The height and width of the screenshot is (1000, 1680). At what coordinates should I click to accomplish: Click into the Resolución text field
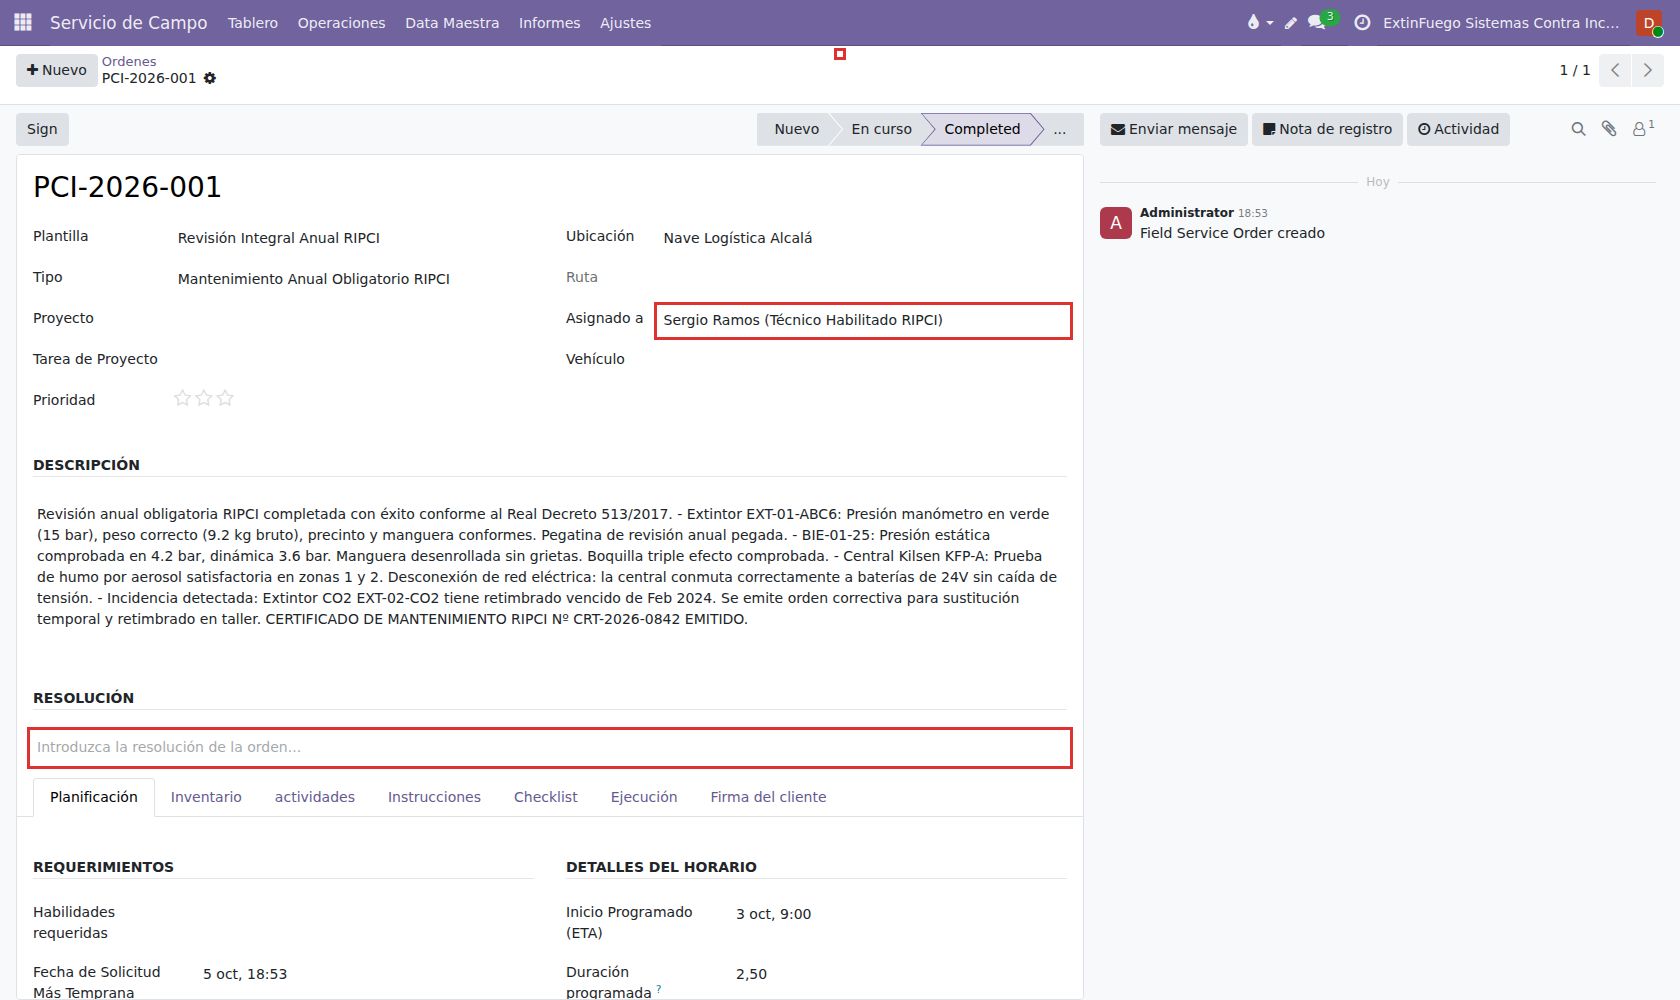[550, 747]
